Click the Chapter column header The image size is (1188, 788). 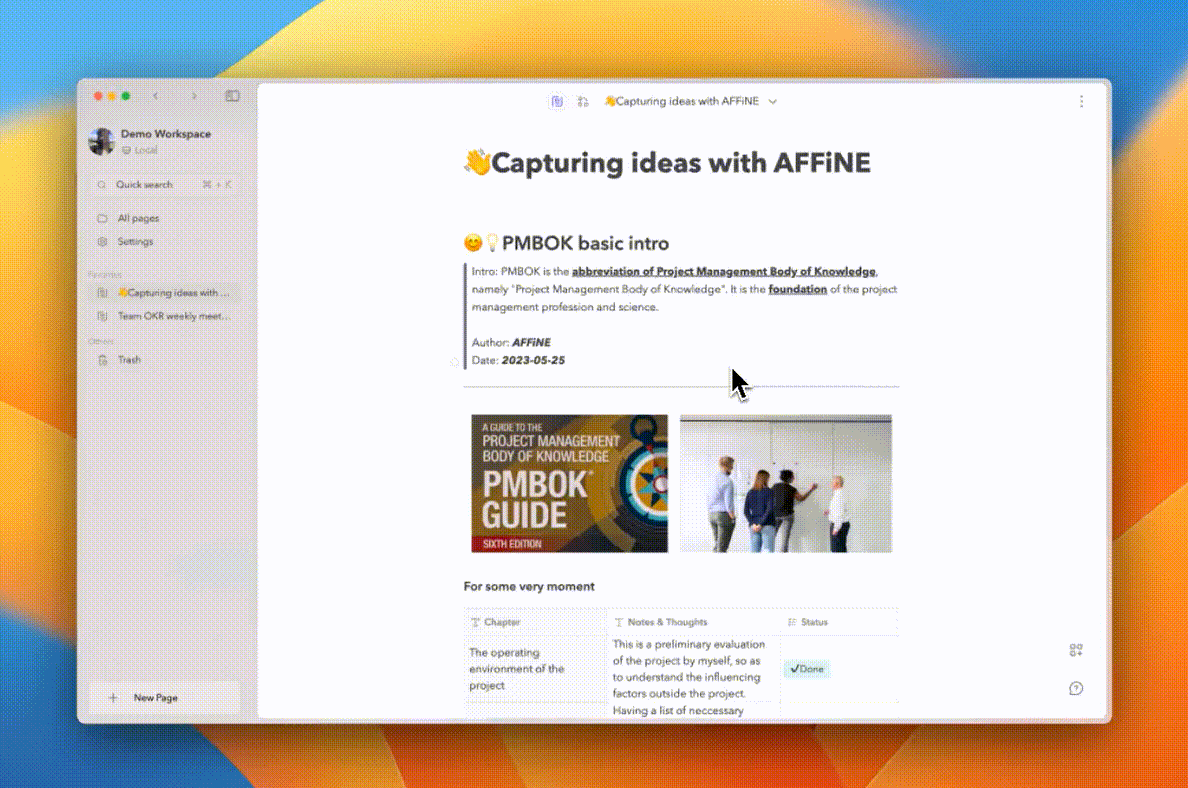[x=535, y=622]
